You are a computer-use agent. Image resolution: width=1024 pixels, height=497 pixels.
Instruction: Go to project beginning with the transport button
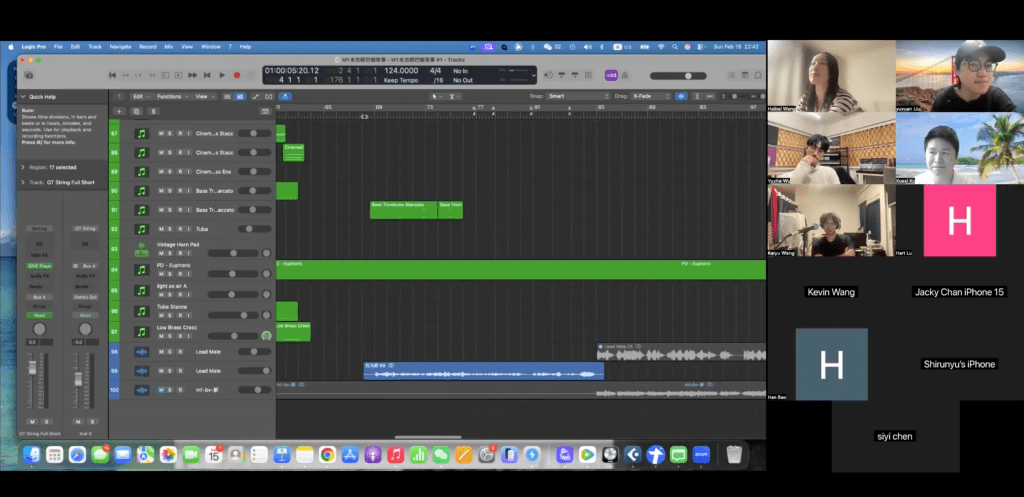[112, 75]
